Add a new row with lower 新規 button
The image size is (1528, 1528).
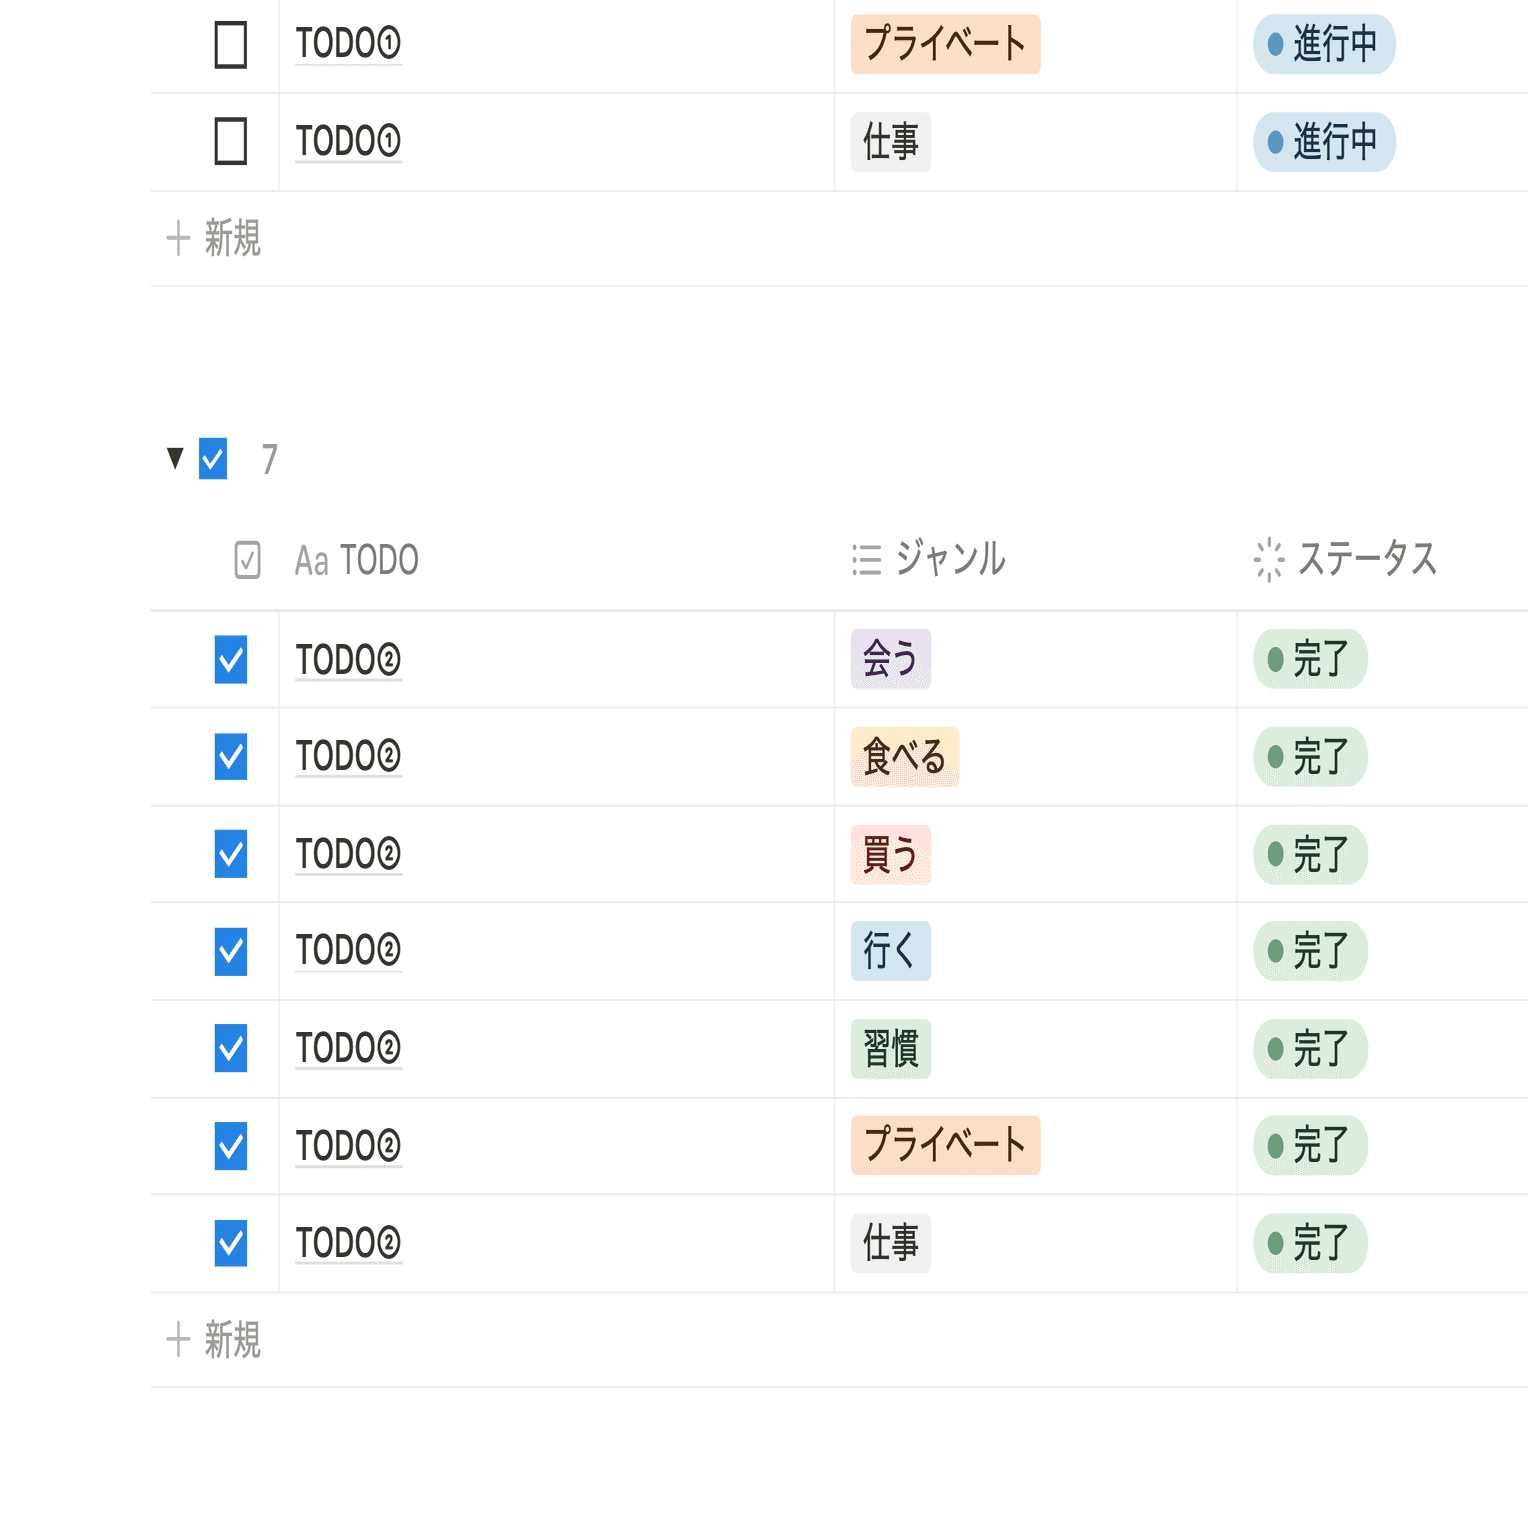tap(214, 1339)
